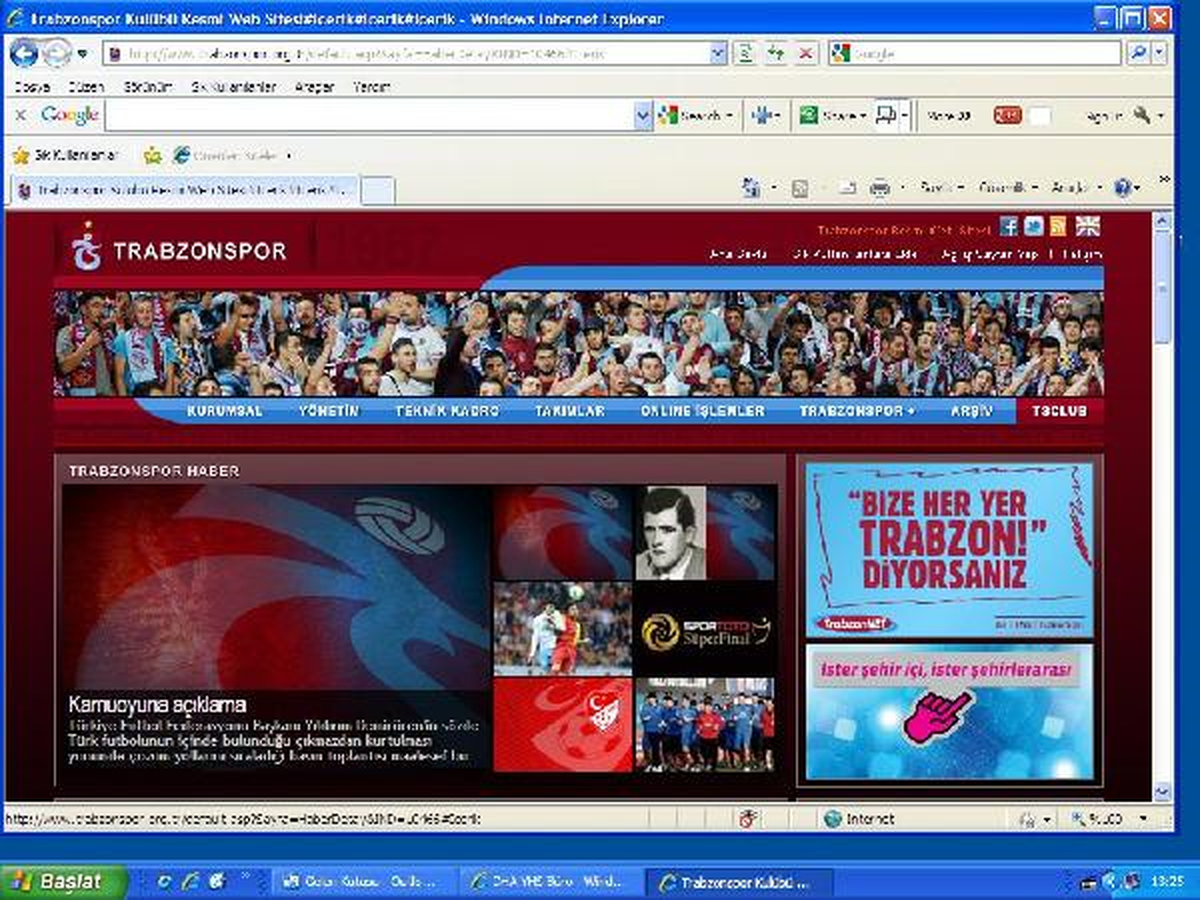The image size is (1200, 900).
Task: Click the Spor Toto Süper Final thumbnail
Action: tap(705, 629)
